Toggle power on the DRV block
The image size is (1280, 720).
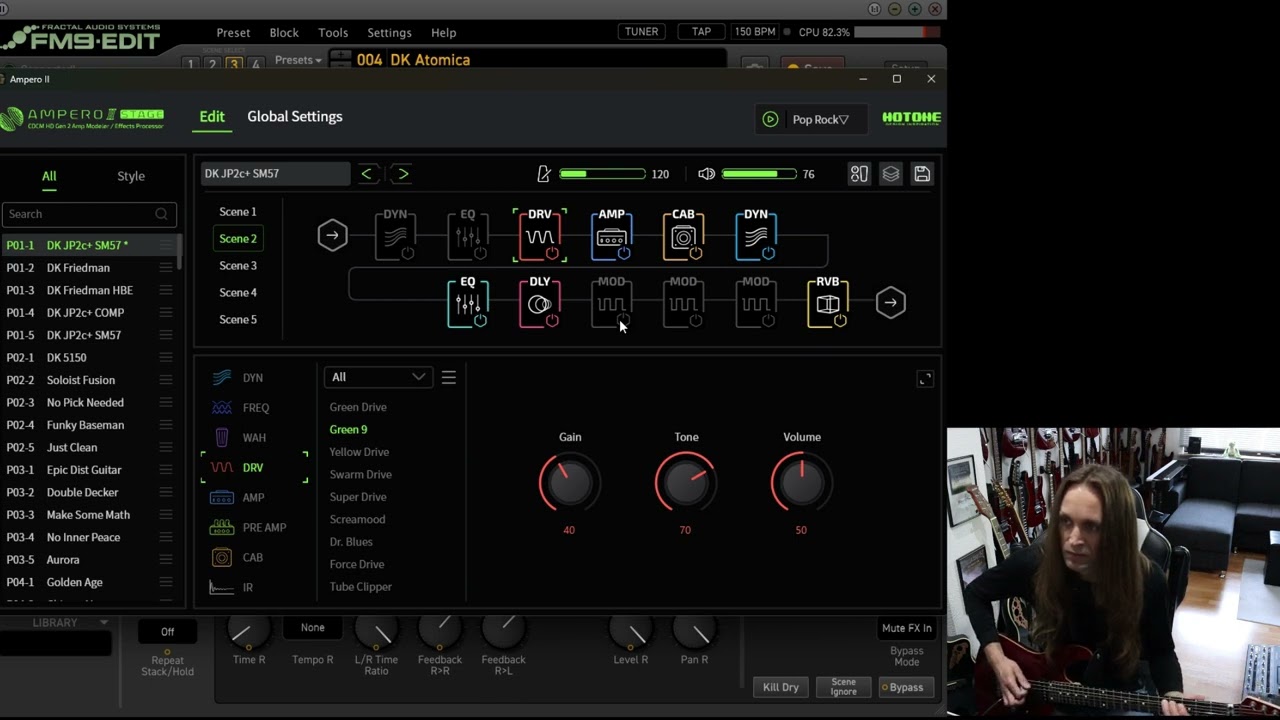click(x=552, y=253)
